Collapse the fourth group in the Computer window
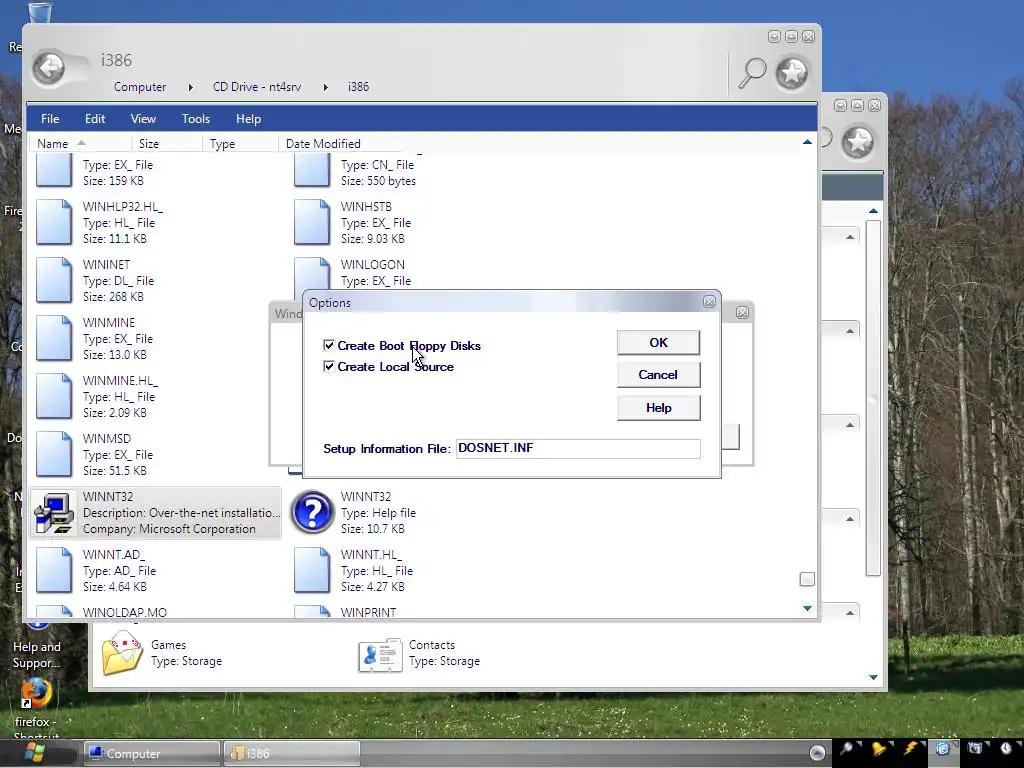1024x768 pixels. pos(850,519)
